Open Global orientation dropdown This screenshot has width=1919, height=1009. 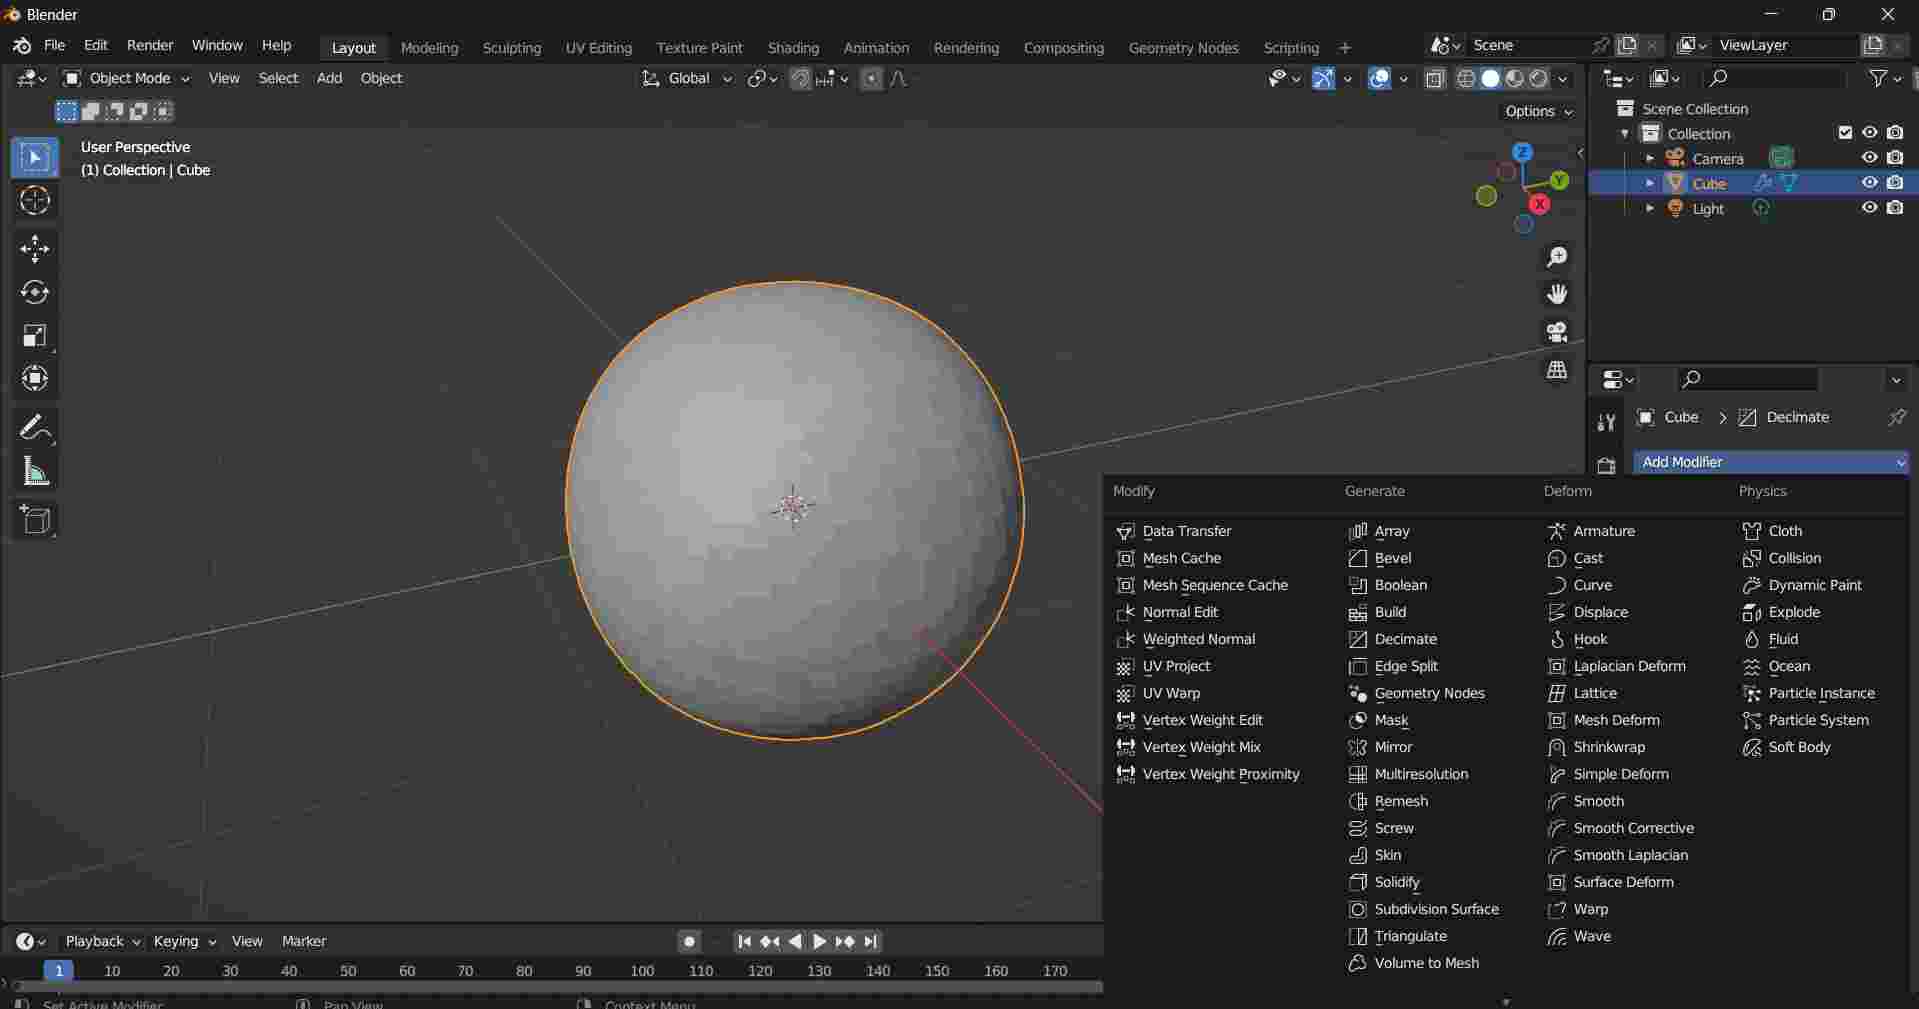687,78
